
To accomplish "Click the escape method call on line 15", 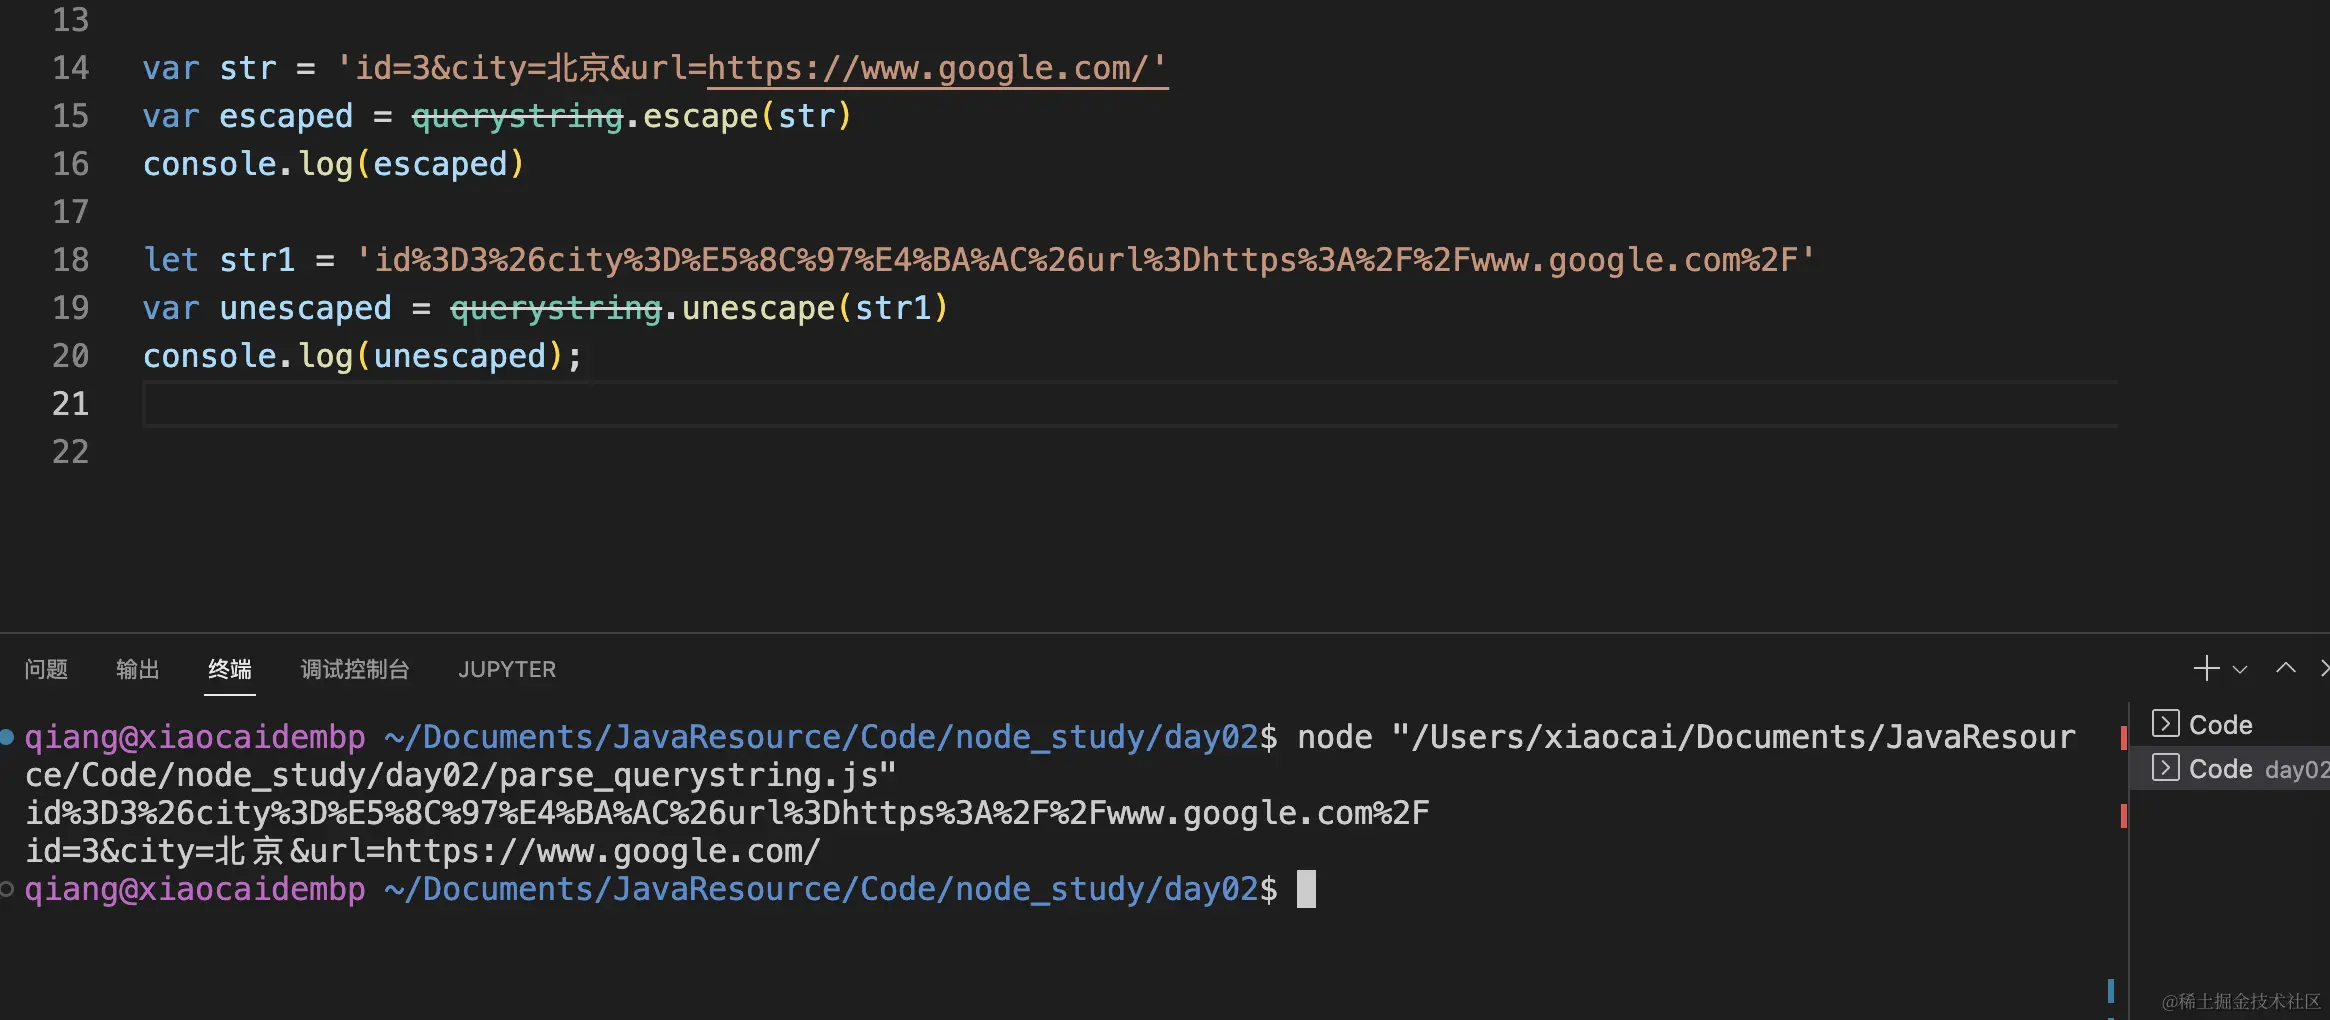I will (x=700, y=116).
